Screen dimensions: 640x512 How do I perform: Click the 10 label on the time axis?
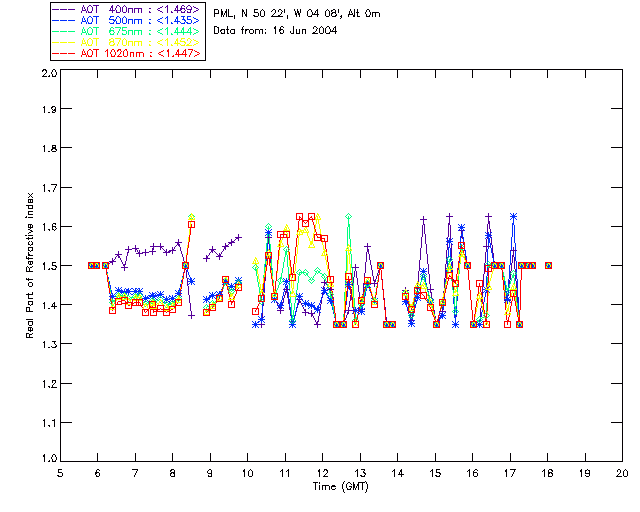click(x=247, y=473)
